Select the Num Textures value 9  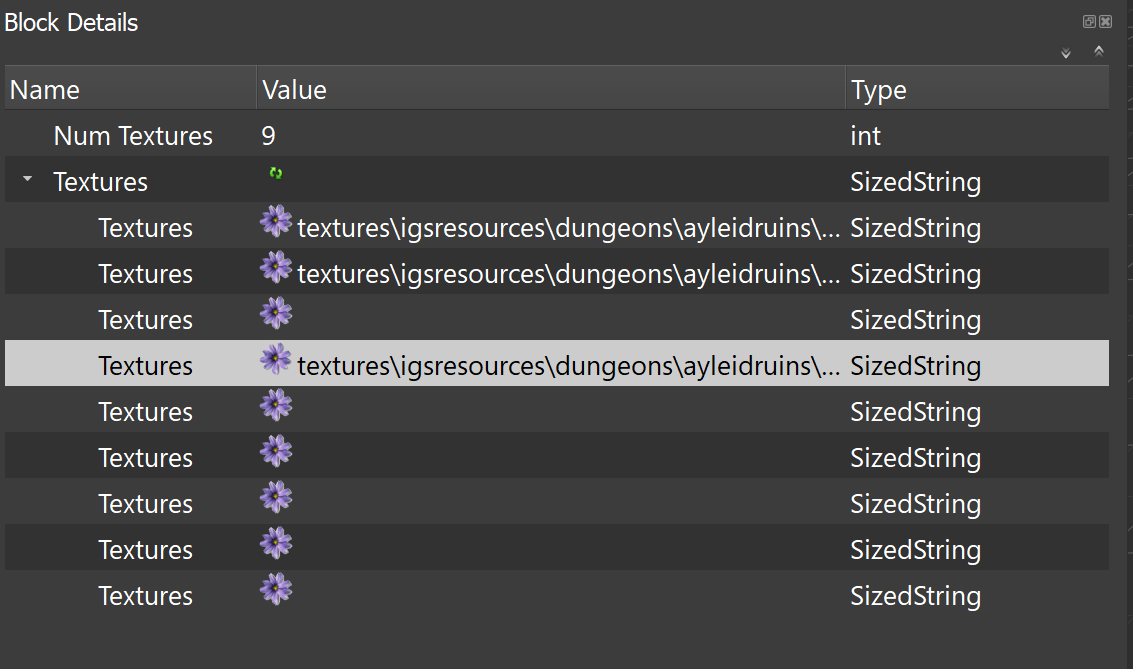268,136
